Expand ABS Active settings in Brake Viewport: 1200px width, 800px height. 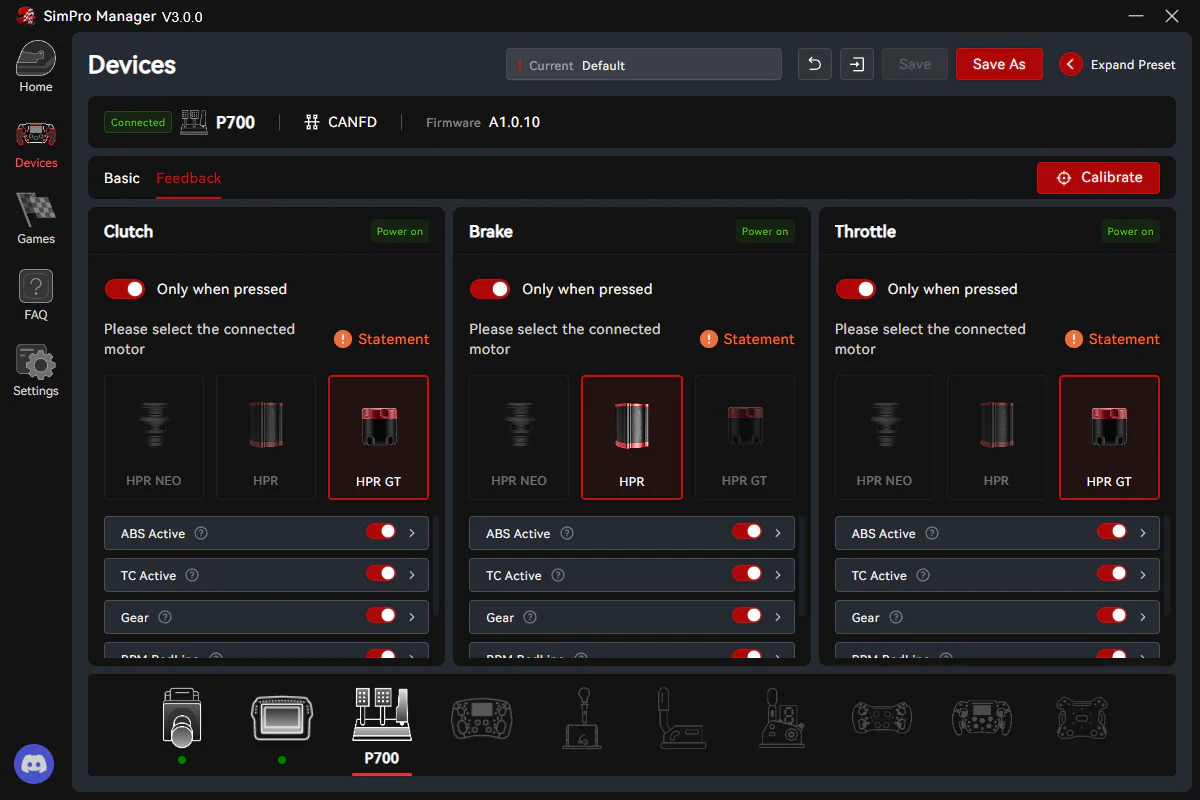click(x=778, y=534)
